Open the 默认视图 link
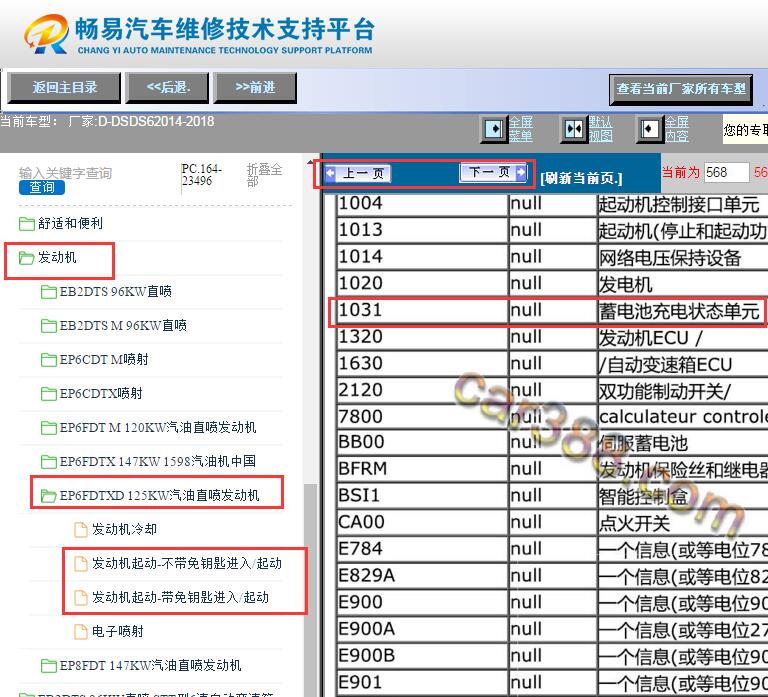Image resolution: width=768 pixels, height=697 pixels. (x=600, y=129)
